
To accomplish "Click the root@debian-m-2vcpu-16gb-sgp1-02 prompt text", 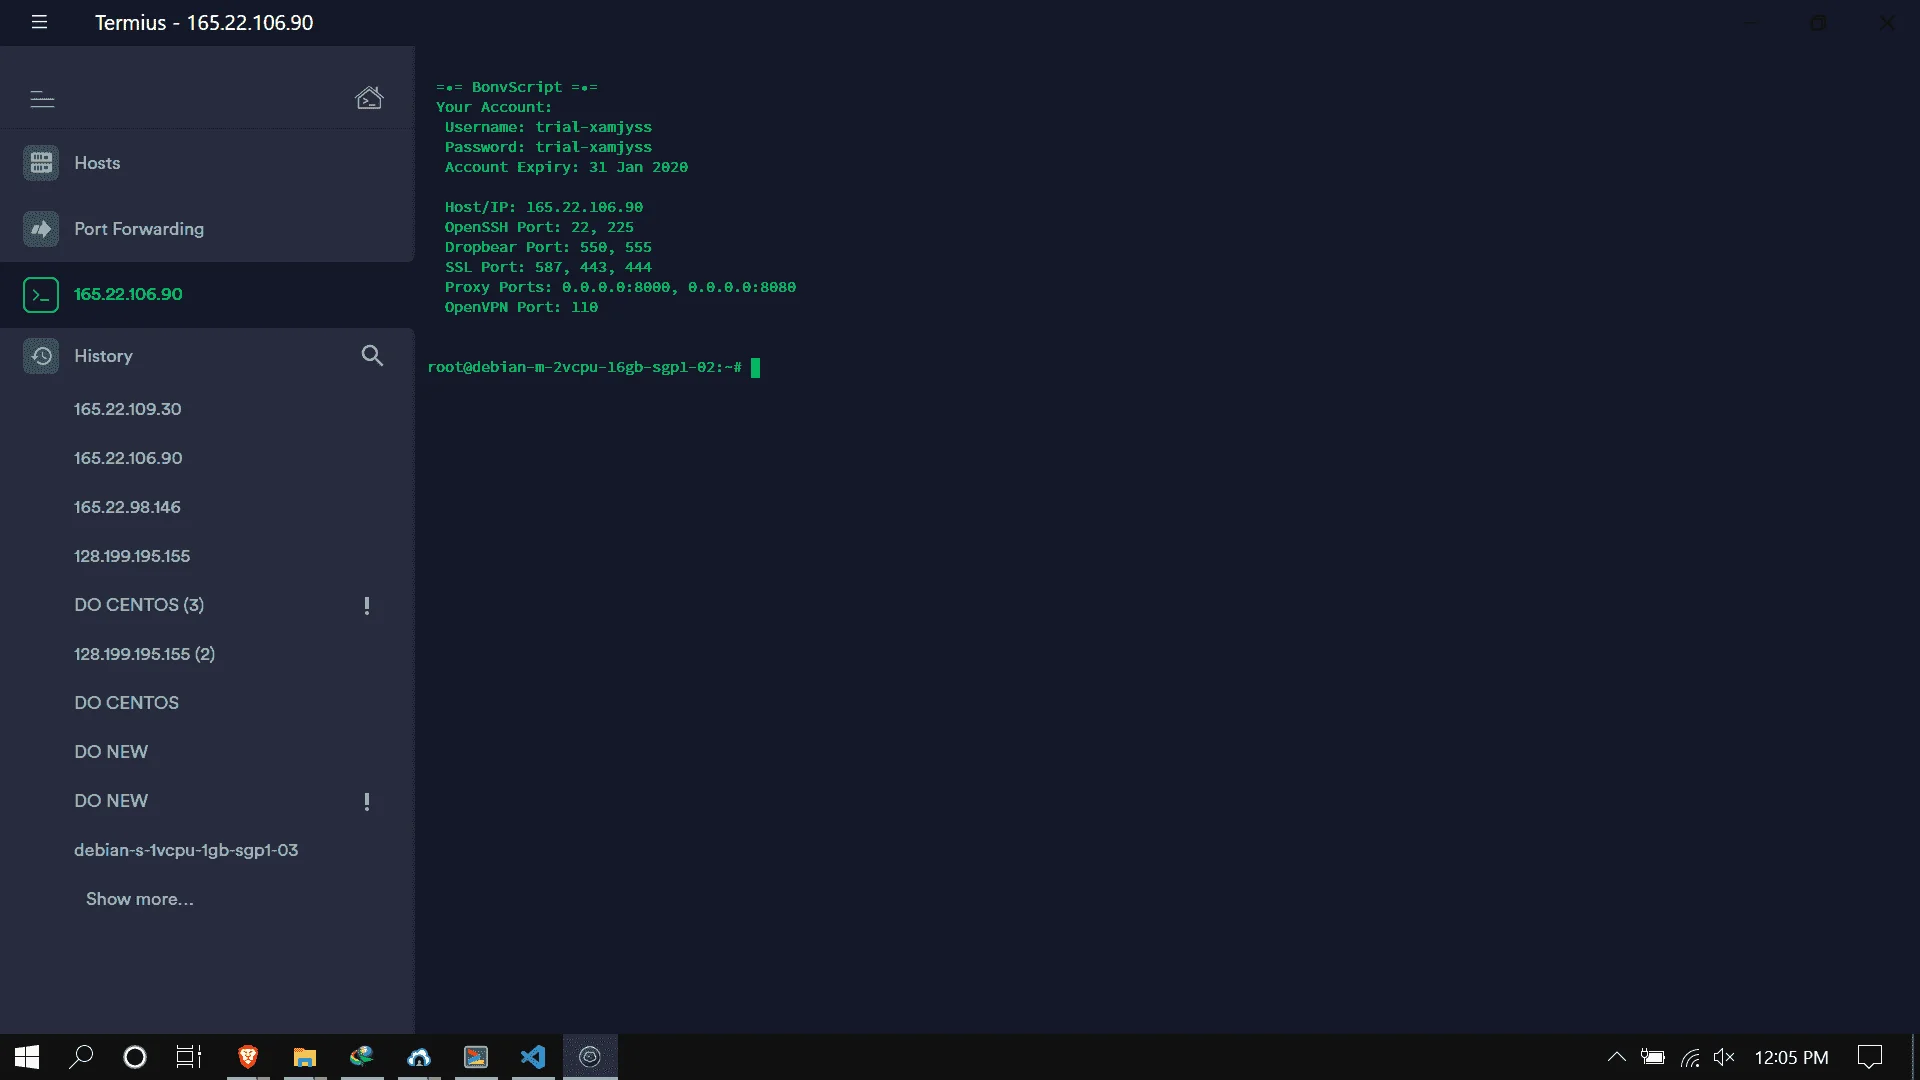I will [x=584, y=367].
